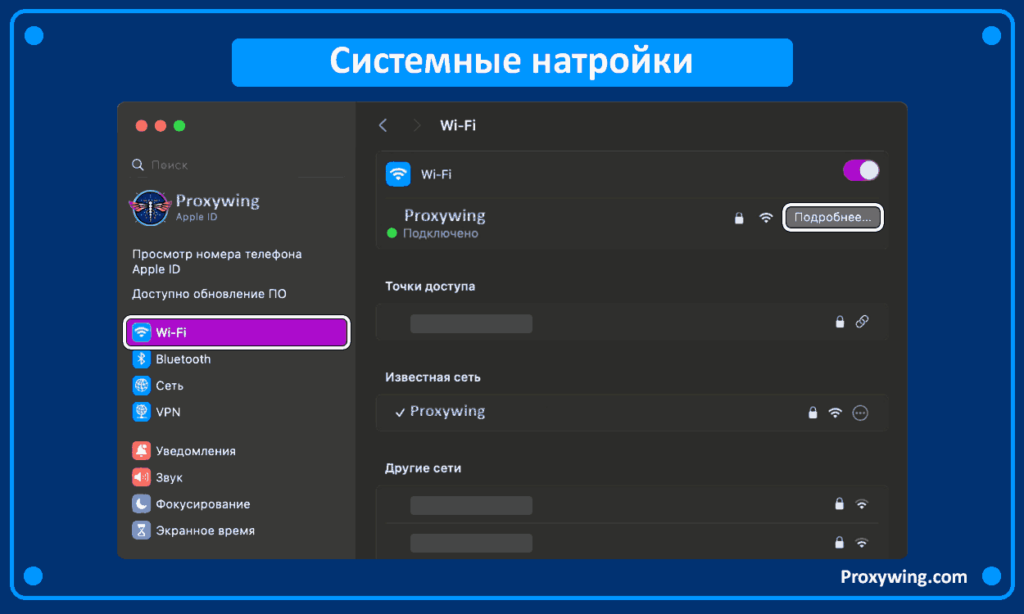Viewport: 1024px width, 614px height.
Task: Click the Wi-Fi signal icon in Известная сеть row
Action: [835, 413]
